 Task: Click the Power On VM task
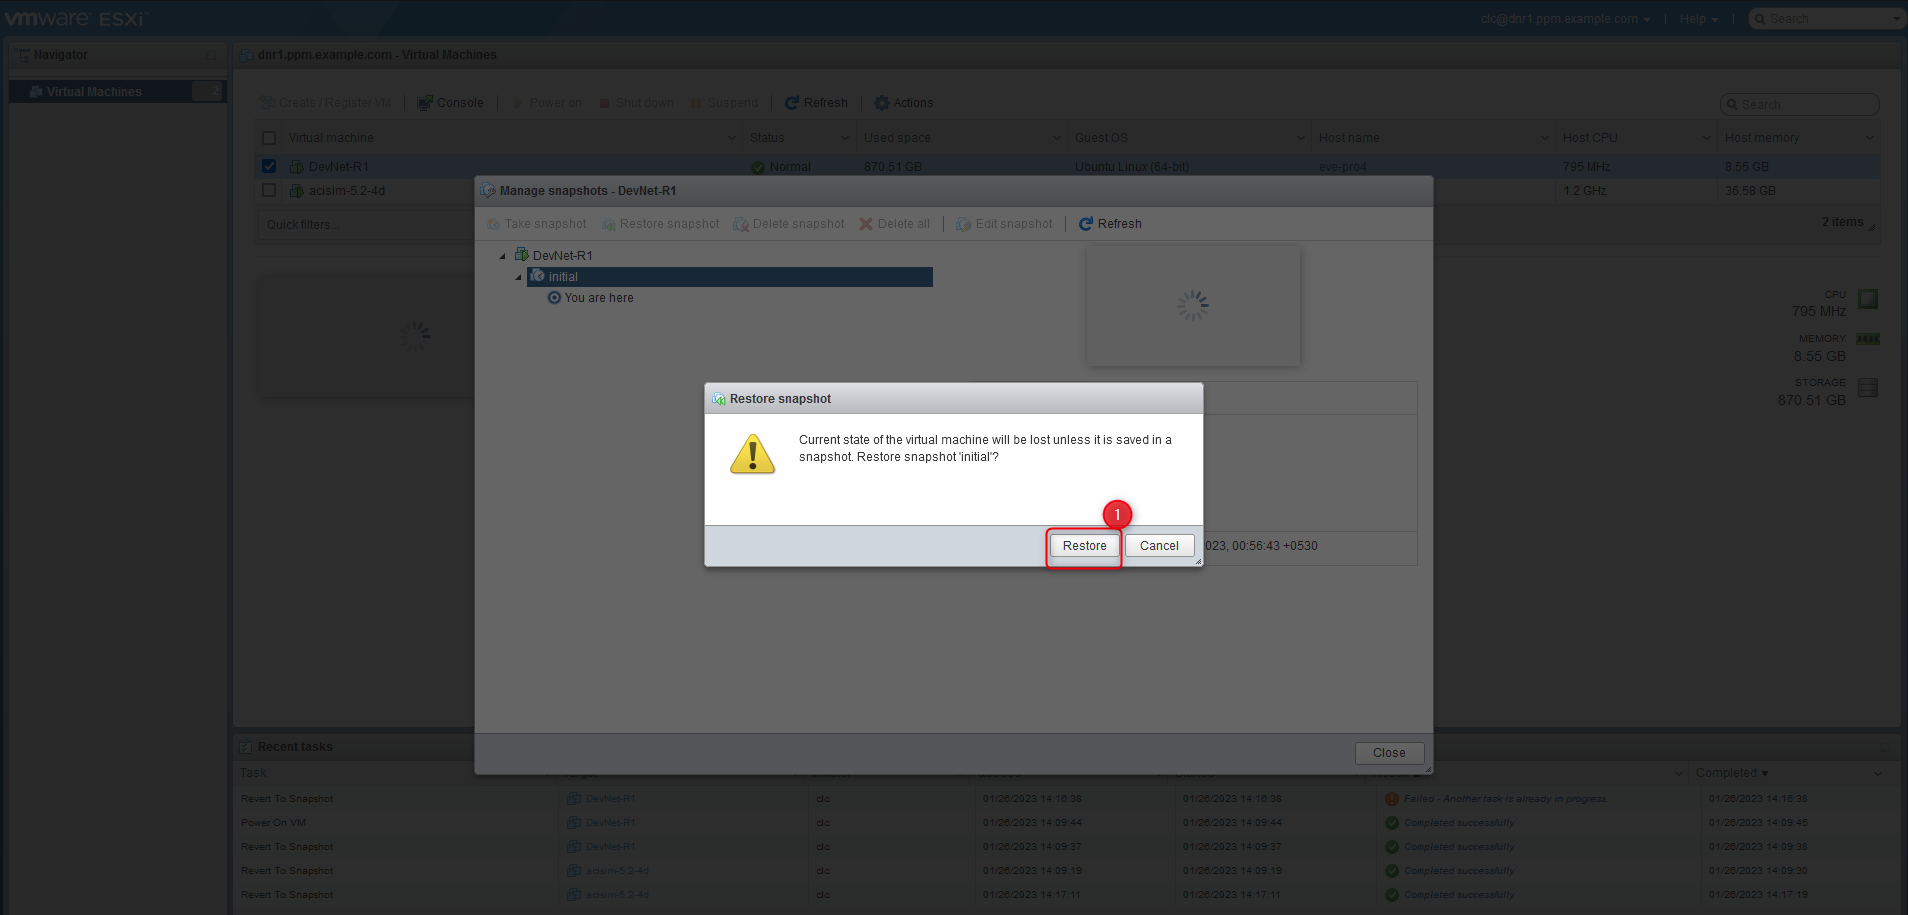(273, 823)
